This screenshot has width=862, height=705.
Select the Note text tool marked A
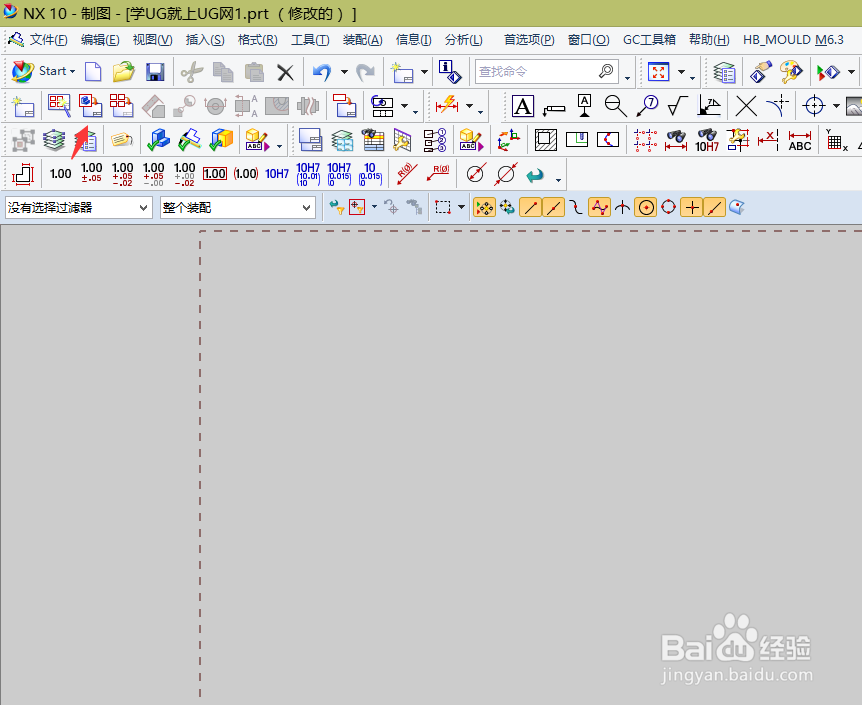pyautogui.click(x=522, y=106)
